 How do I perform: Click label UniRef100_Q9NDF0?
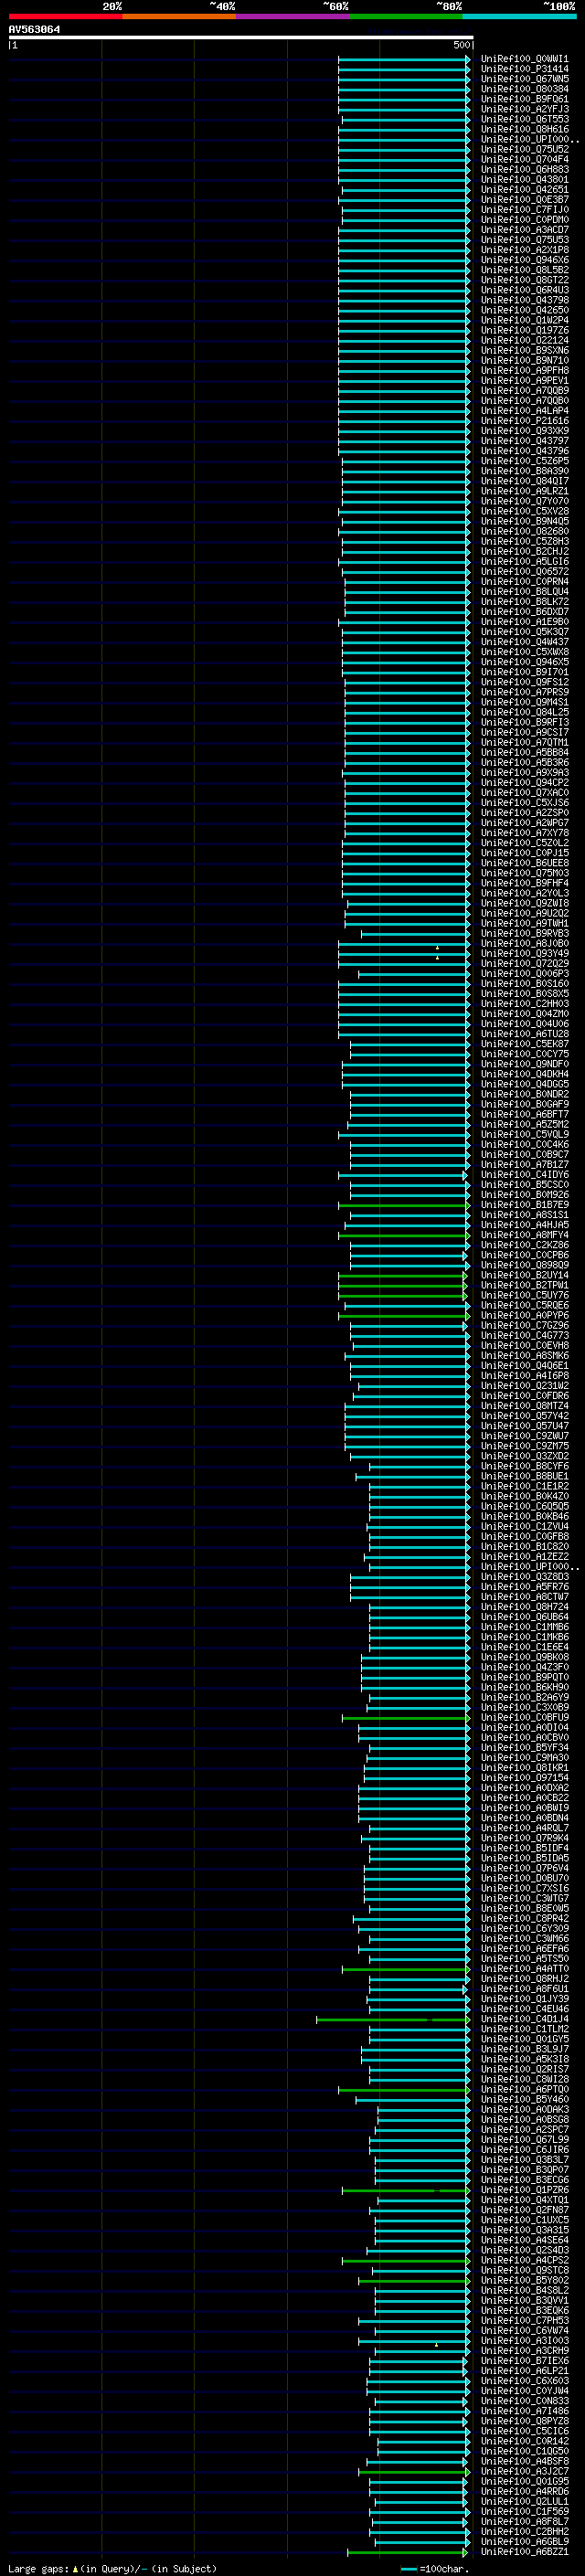click(524, 1064)
